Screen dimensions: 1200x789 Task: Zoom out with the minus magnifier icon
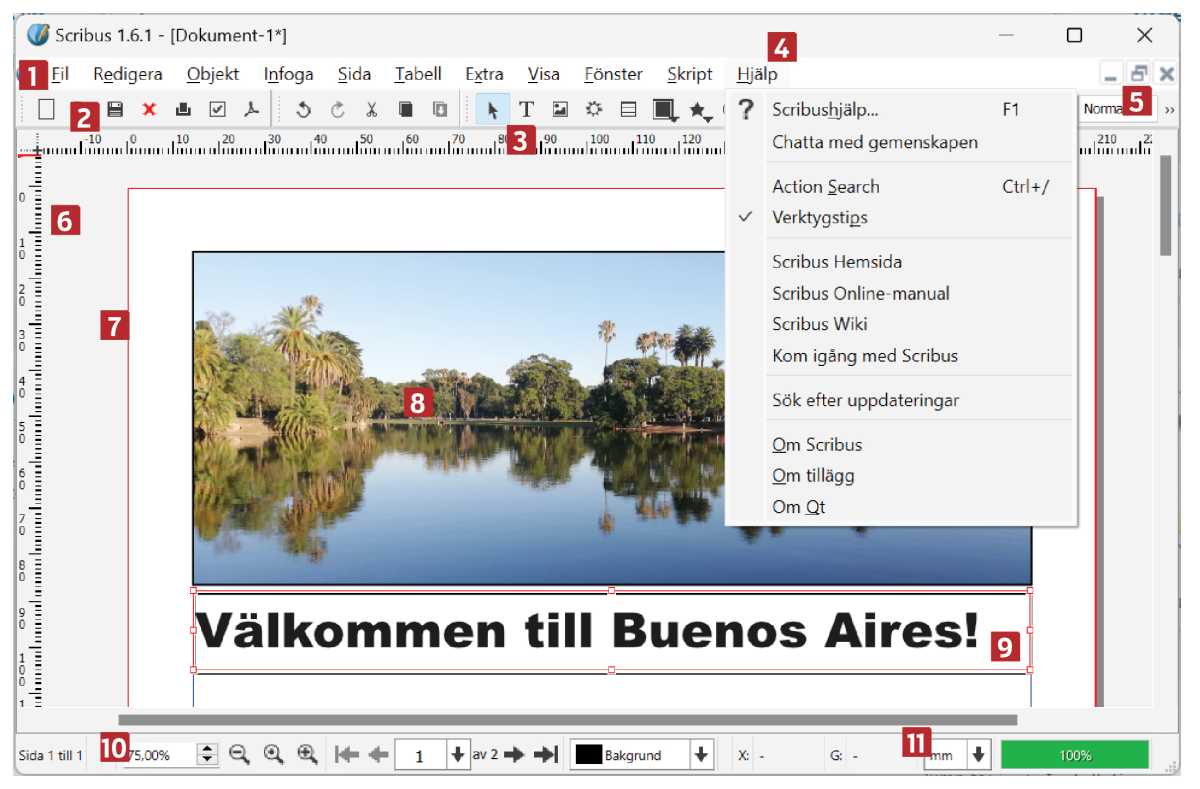239,755
